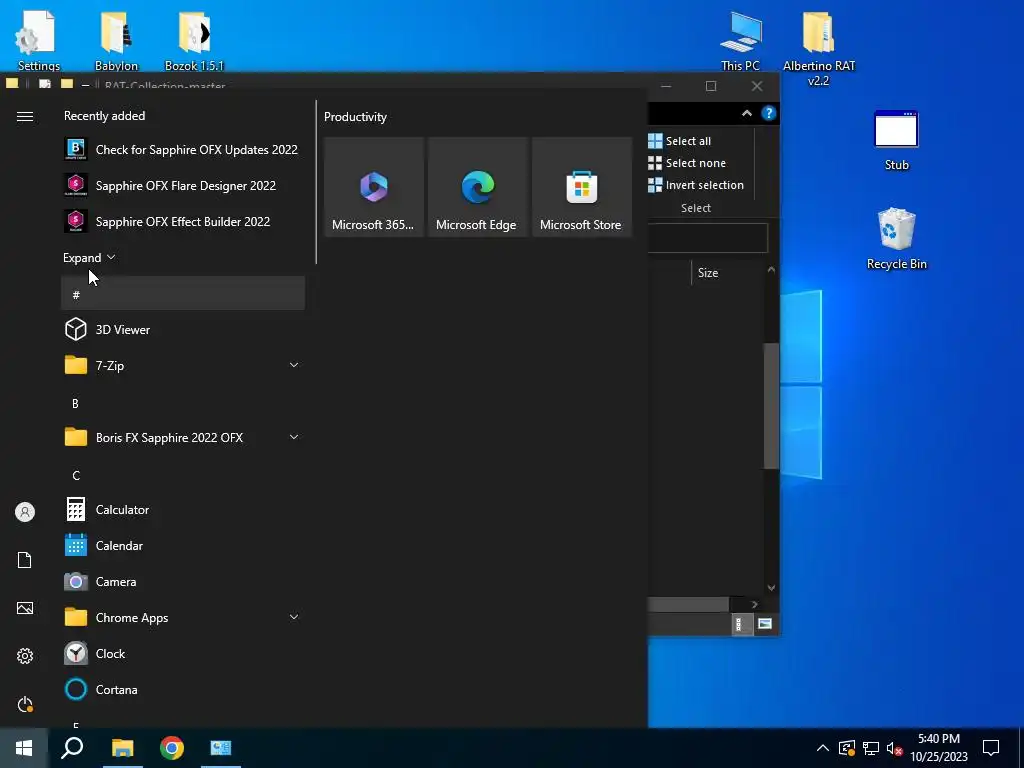This screenshot has height=768, width=1024.
Task: Click Windows Start button on taskbar
Action: click(24, 748)
